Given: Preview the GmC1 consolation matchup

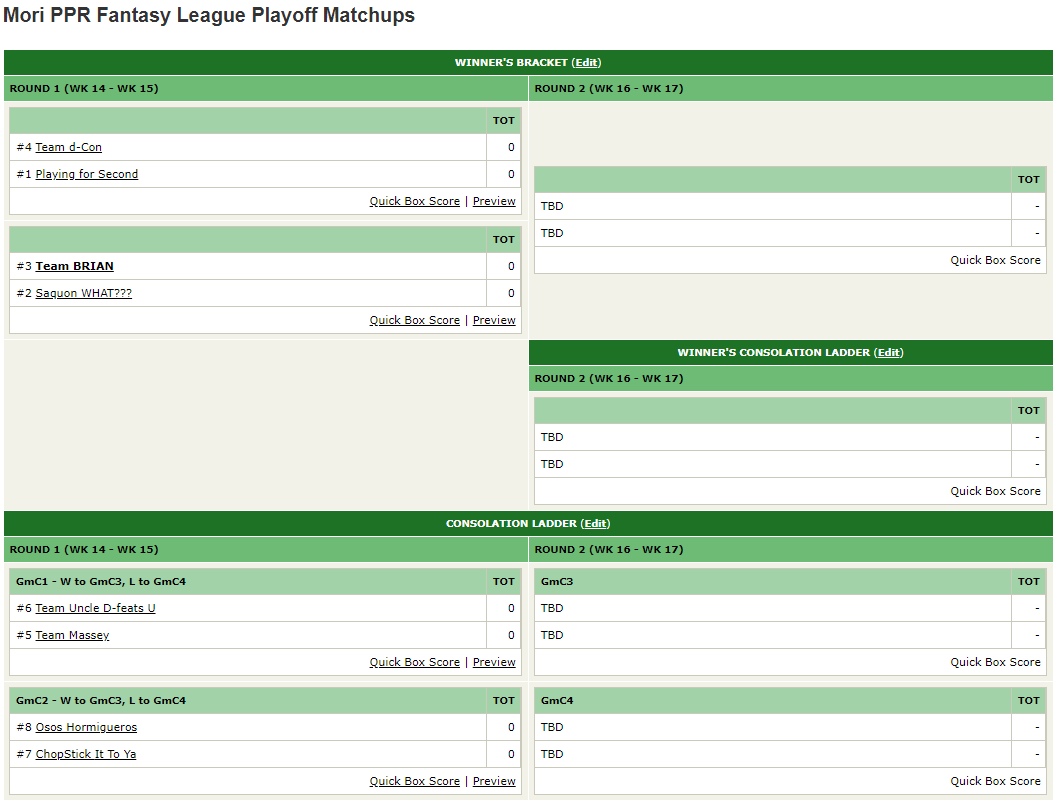Looking at the screenshot, I should tap(494, 663).
